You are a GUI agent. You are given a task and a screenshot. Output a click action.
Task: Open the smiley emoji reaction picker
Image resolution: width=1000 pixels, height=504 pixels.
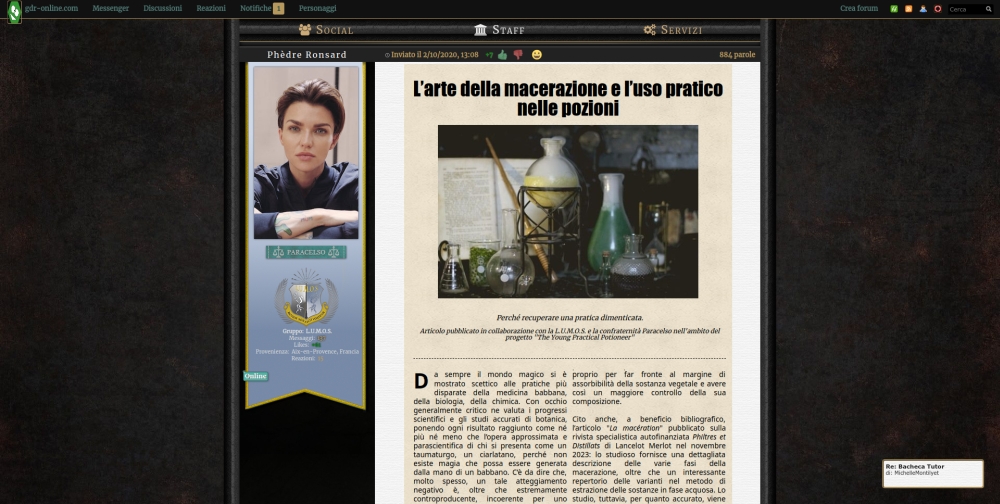tap(537, 55)
